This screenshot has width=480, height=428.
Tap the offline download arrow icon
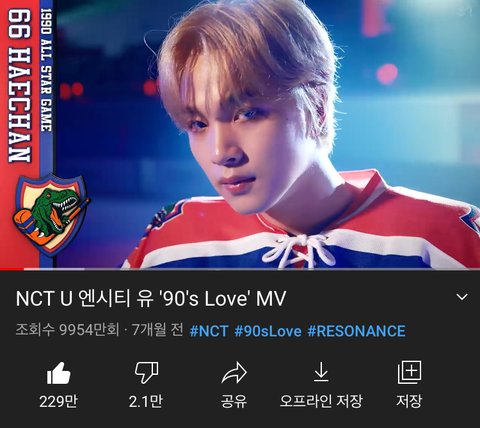tap(321, 372)
